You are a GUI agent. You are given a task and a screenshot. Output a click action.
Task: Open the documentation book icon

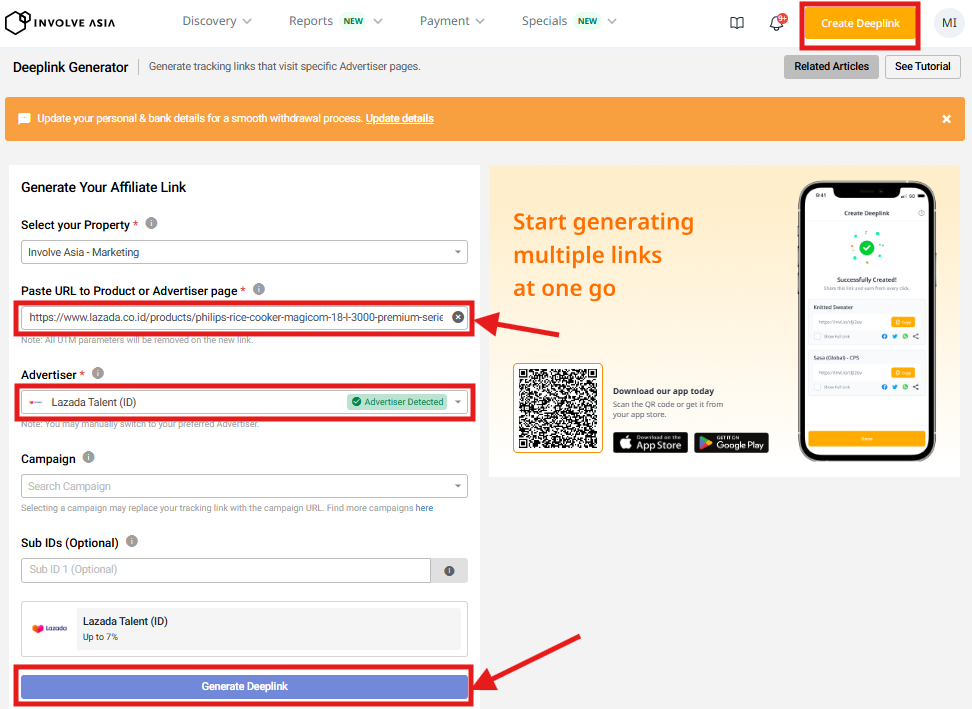click(x=737, y=23)
